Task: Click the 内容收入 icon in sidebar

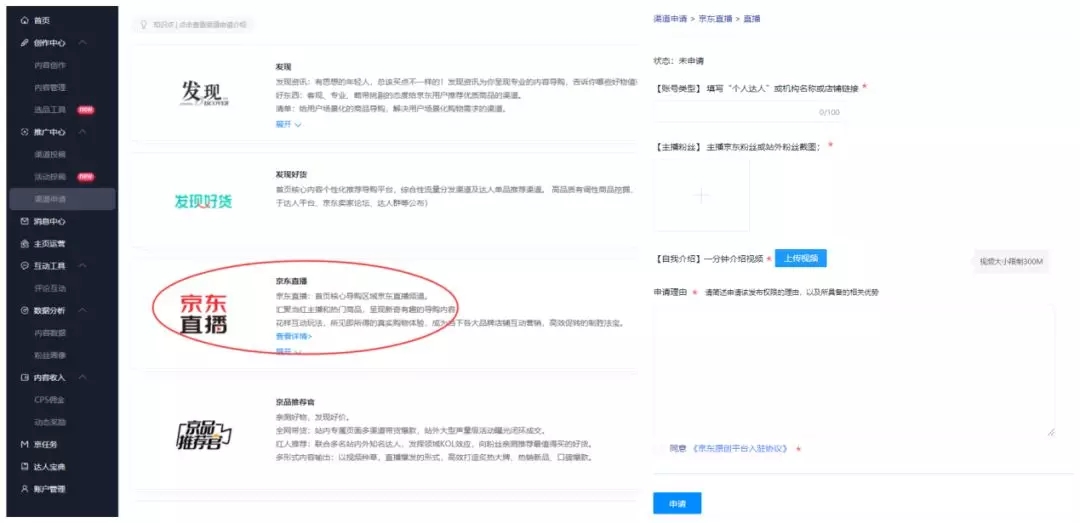Action: click(25, 378)
